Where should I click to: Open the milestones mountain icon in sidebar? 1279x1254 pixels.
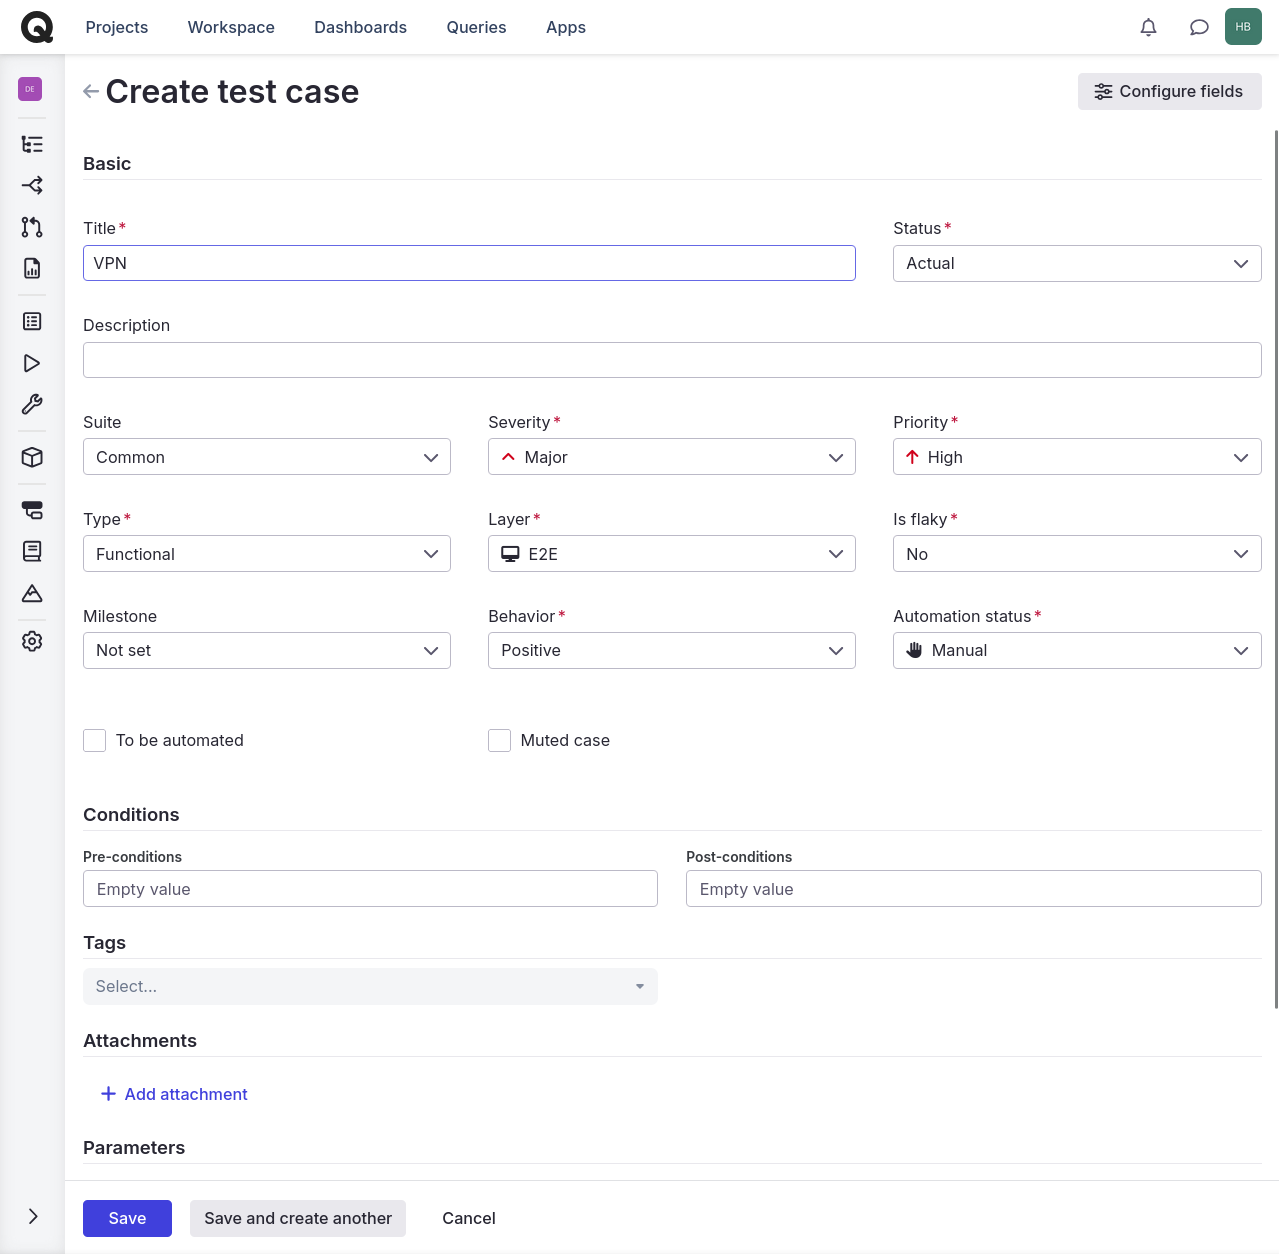coord(32,593)
